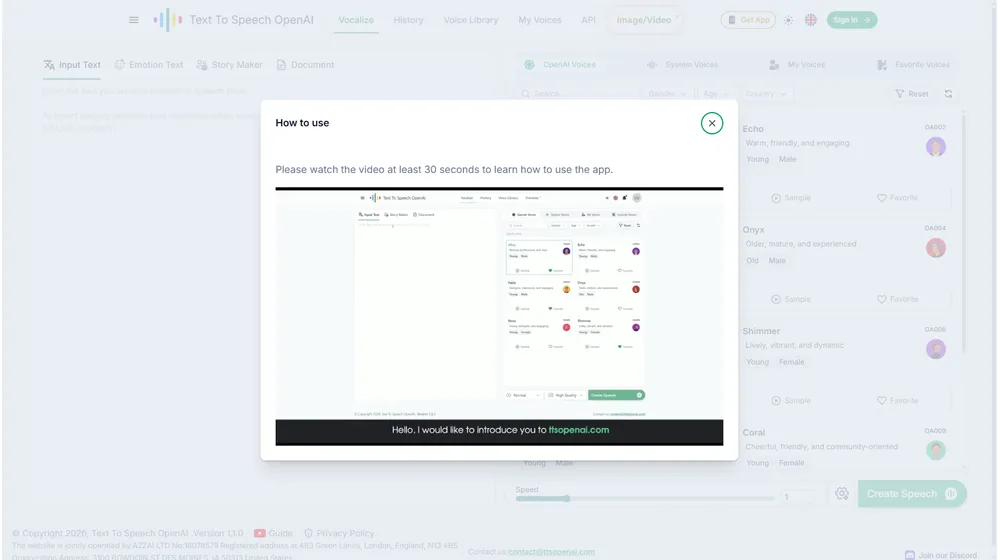The width and height of the screenshot is (1000, 560).
Task: Click the Echo voice name
Action: click(753, 129)
